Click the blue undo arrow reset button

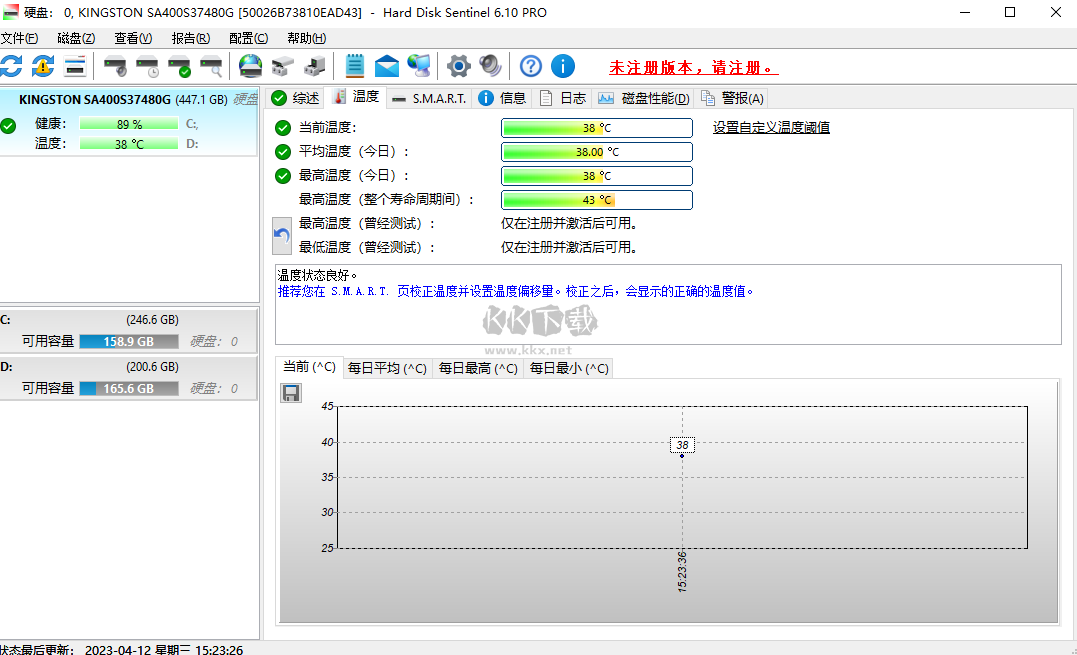[282, 236]
